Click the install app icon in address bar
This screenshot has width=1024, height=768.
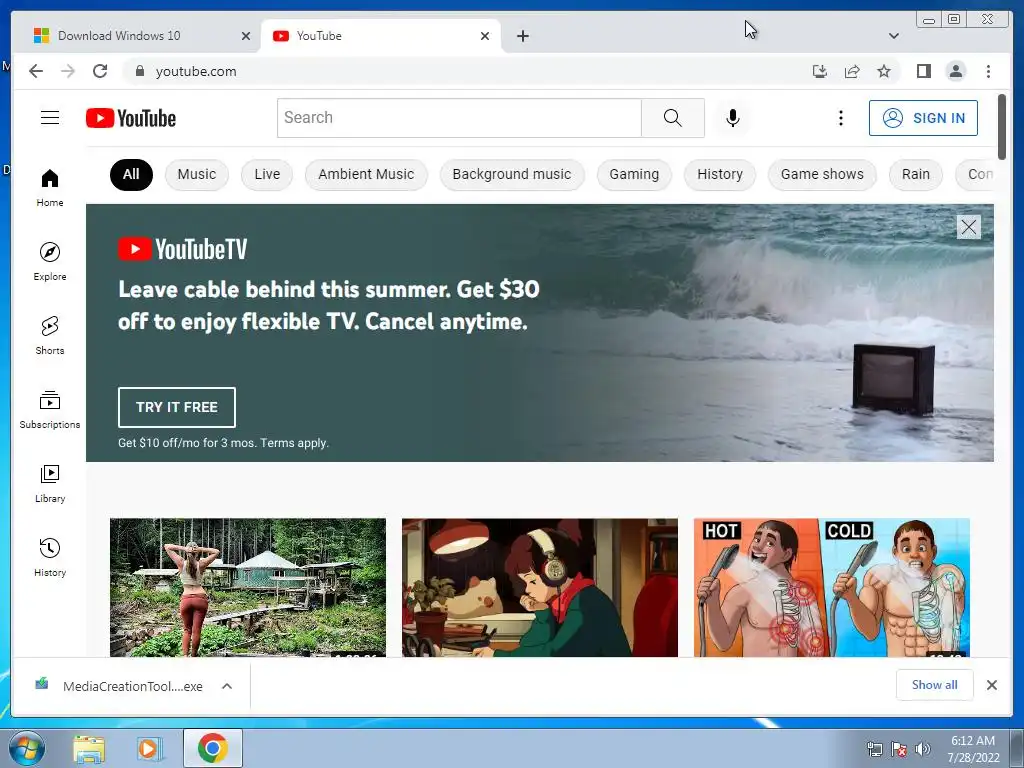(x=820, y=71)
